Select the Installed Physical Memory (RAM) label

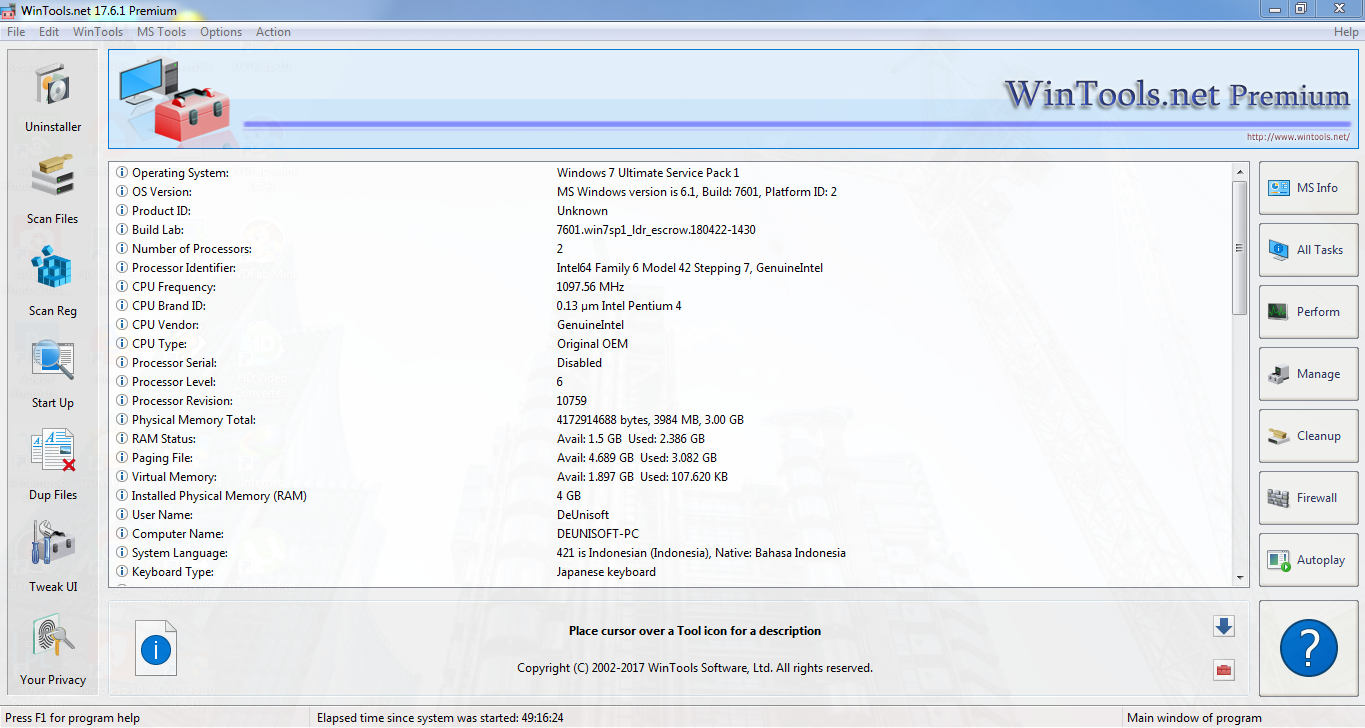219,496
